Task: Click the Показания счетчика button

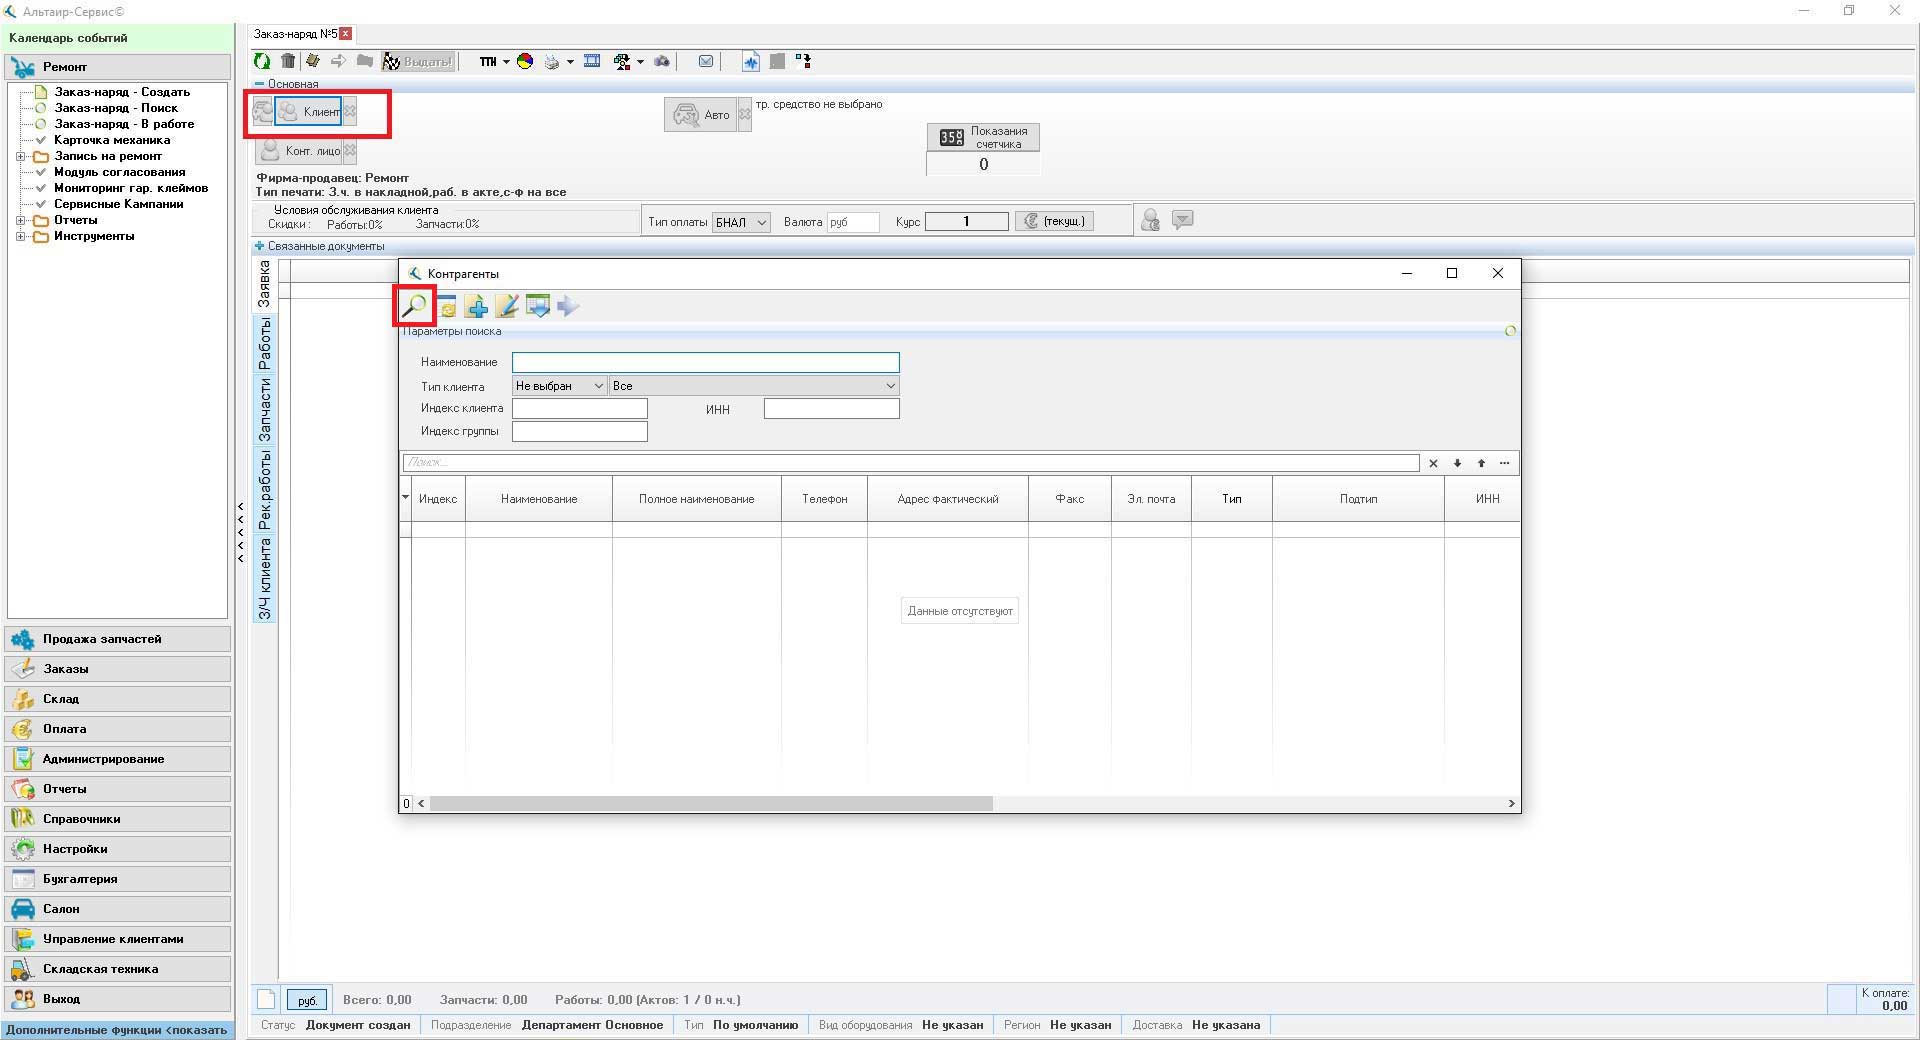Action: point(983,137)
